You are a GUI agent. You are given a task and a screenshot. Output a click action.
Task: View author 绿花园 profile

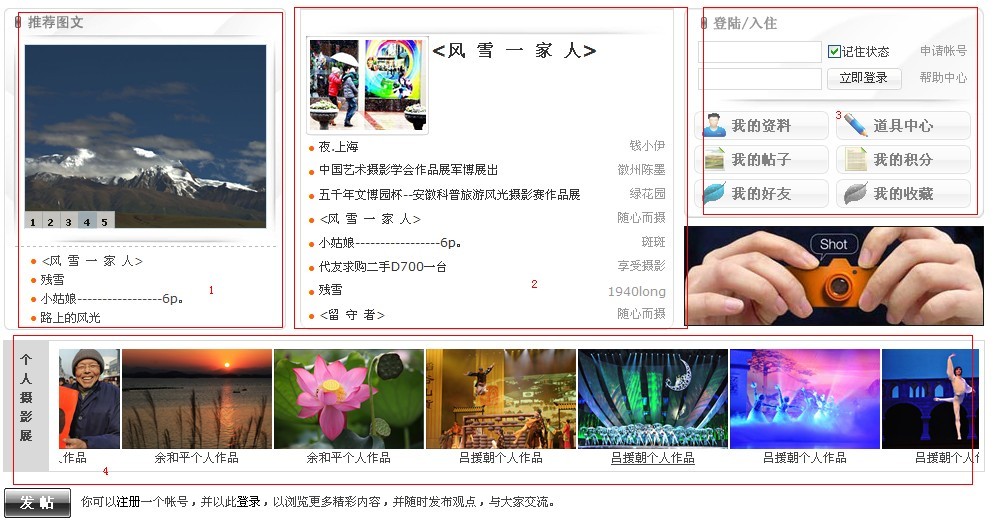click(647, 193)
